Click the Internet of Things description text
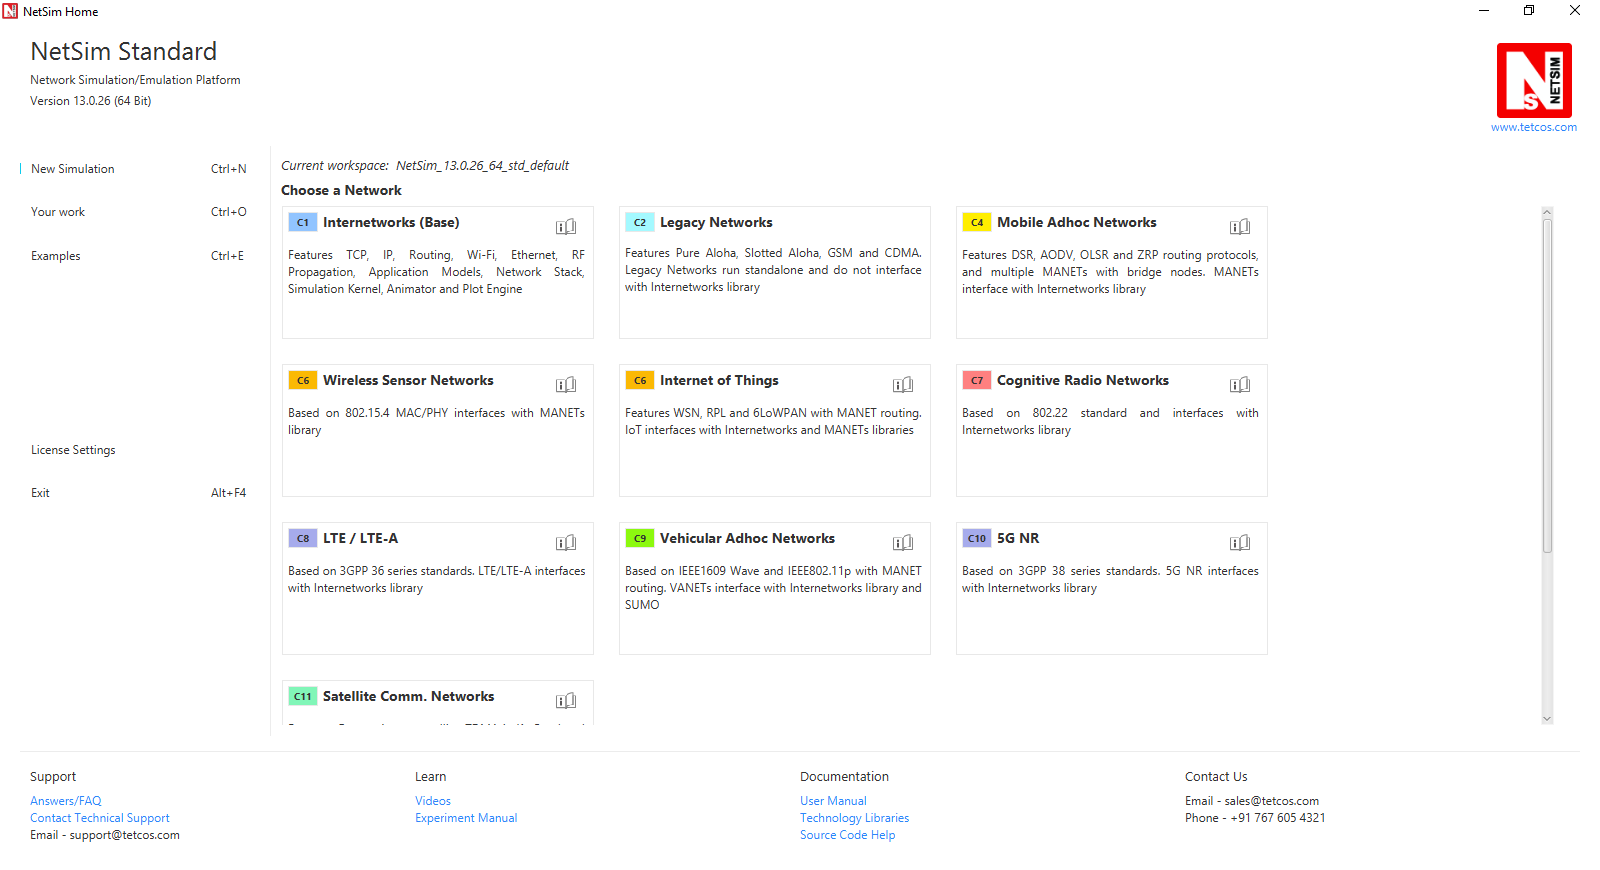 tap(773, 421)
